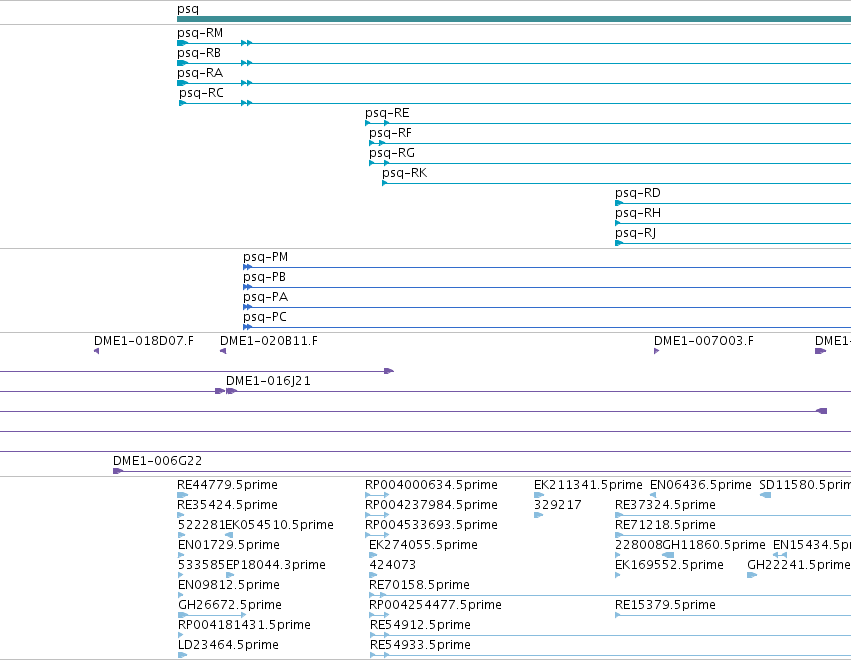
Task: Select EST LD23464.5prime
Action: point(228,645)
